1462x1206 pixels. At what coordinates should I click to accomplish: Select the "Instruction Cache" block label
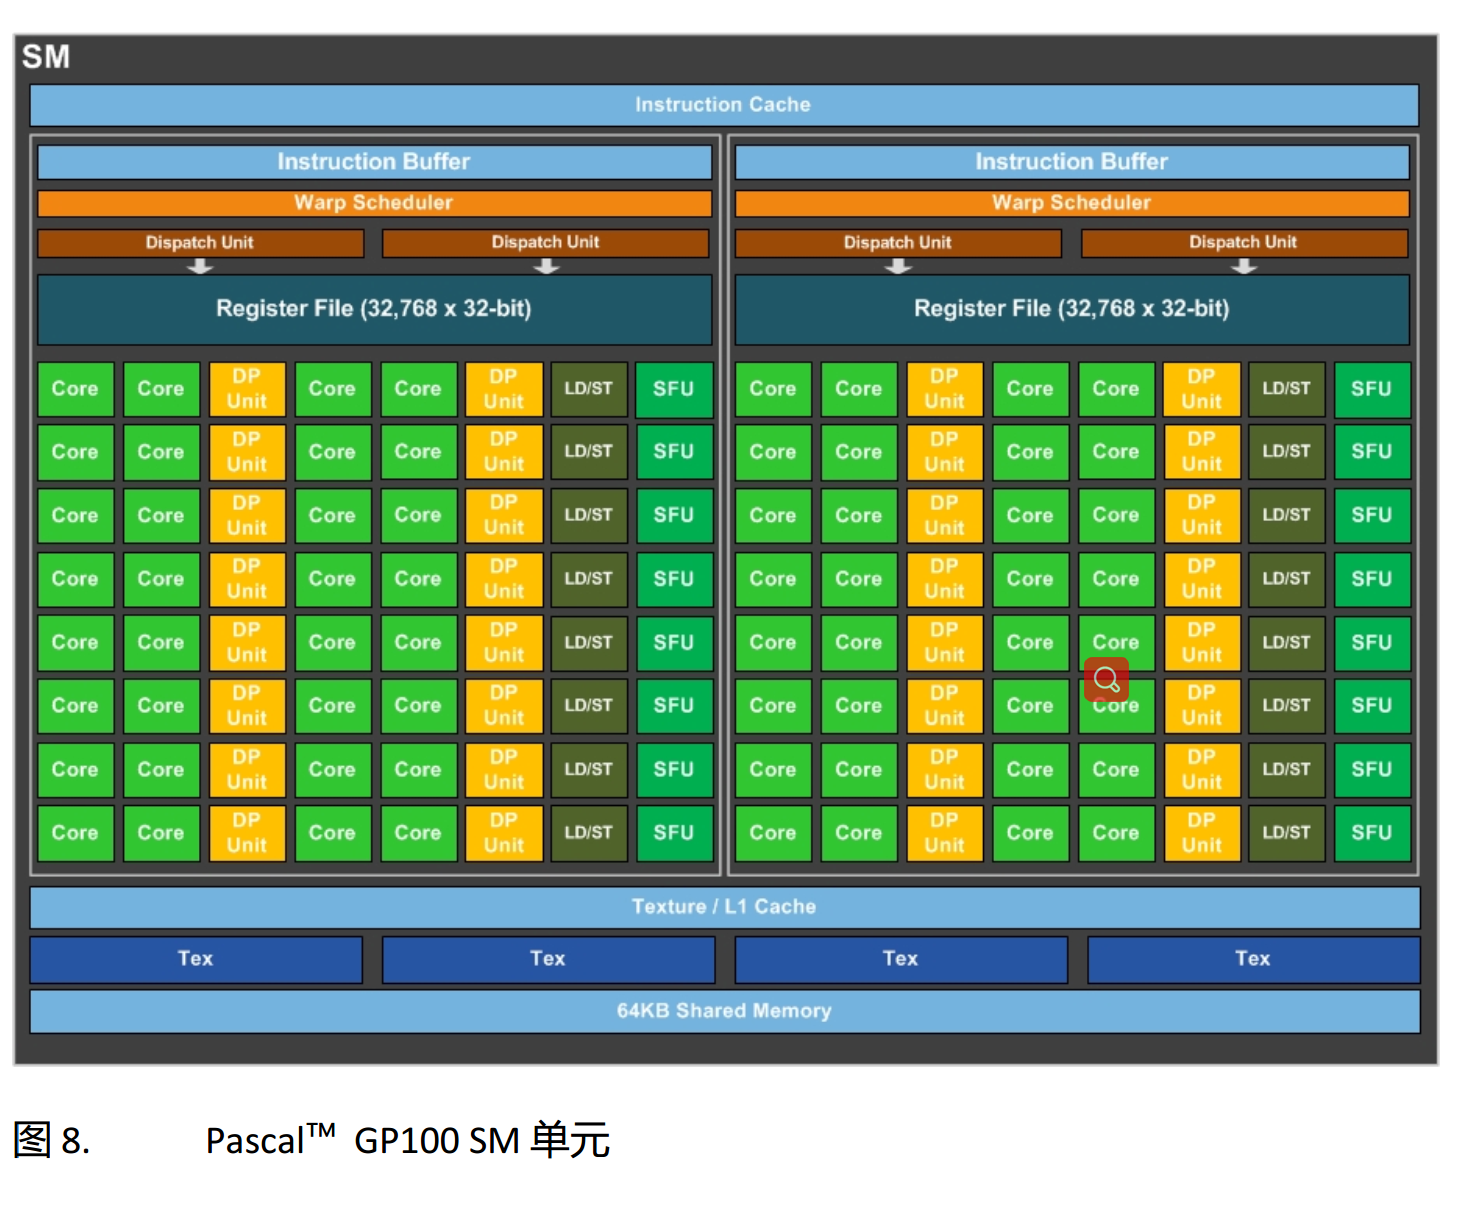[x=723, y=104]
